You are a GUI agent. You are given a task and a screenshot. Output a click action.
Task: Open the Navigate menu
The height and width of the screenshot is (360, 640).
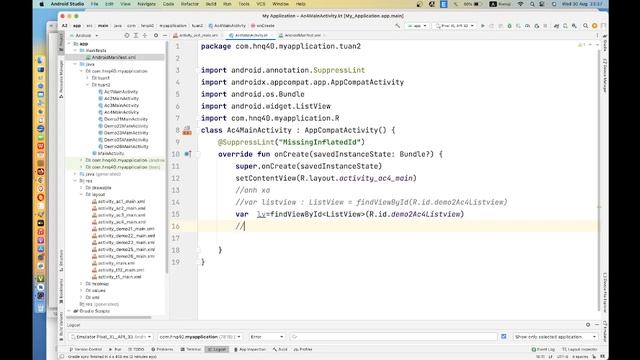(x=146, y=4)
